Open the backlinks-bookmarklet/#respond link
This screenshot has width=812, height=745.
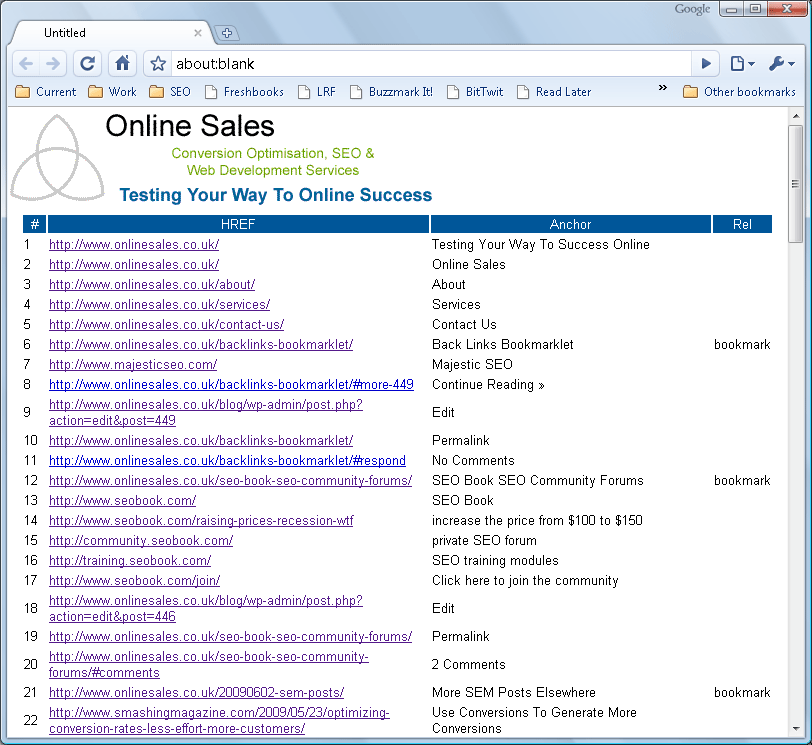click(x=227, y=461)
